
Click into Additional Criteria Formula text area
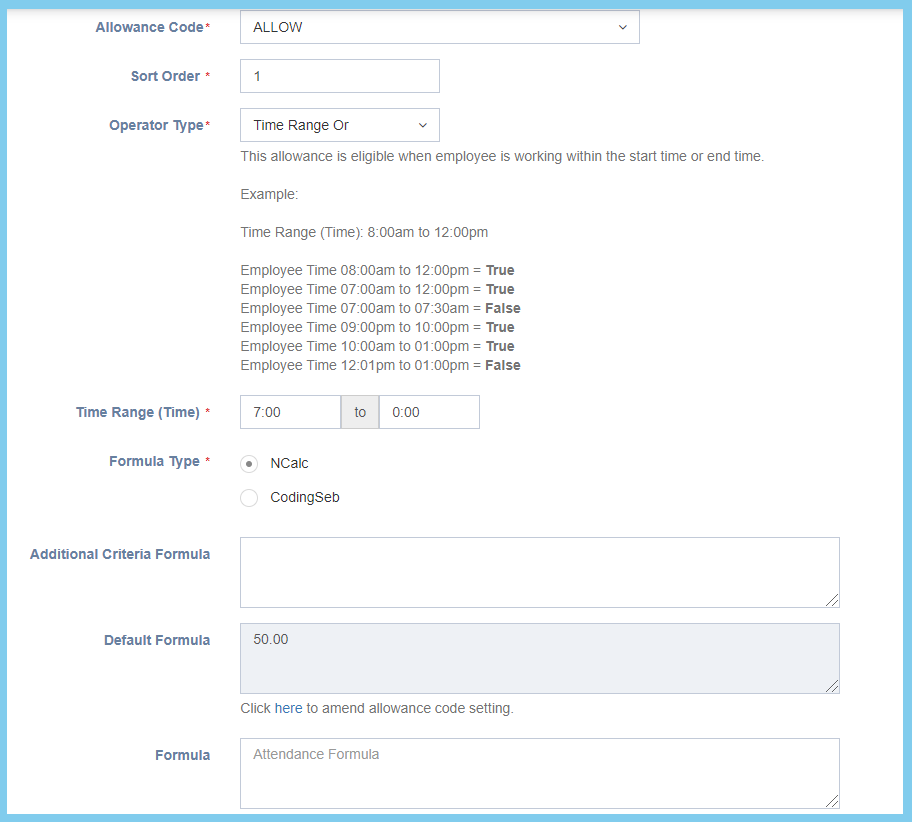tap(539, 572)
